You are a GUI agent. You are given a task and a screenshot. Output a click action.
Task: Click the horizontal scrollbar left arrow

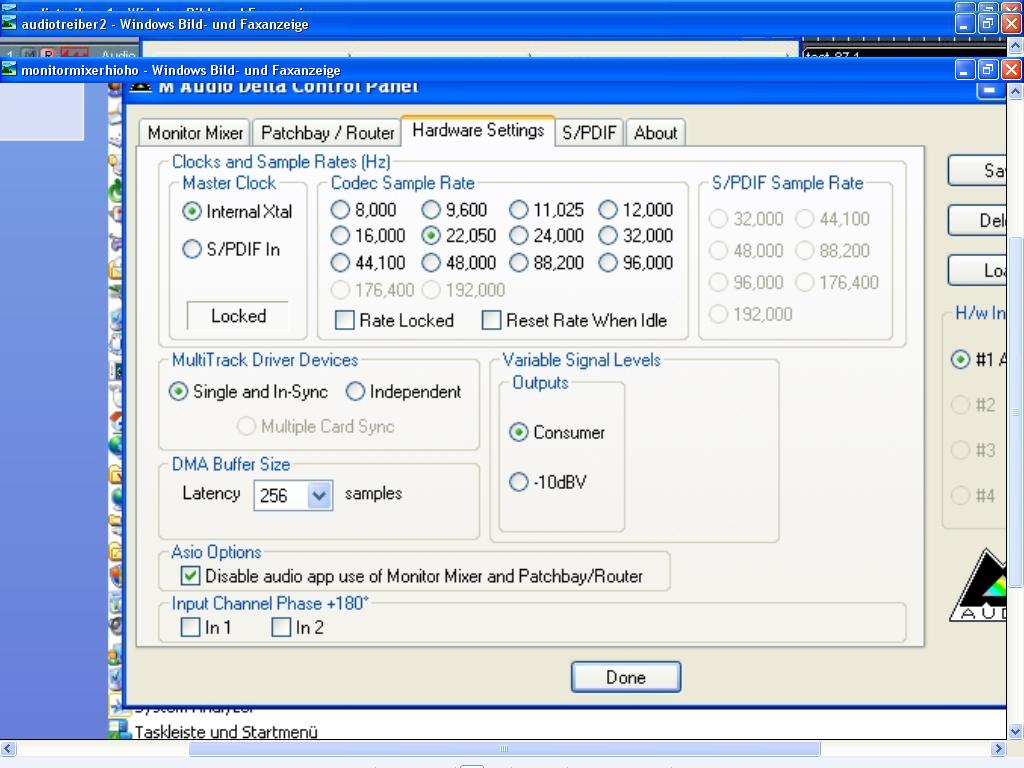tap(8, 748)
